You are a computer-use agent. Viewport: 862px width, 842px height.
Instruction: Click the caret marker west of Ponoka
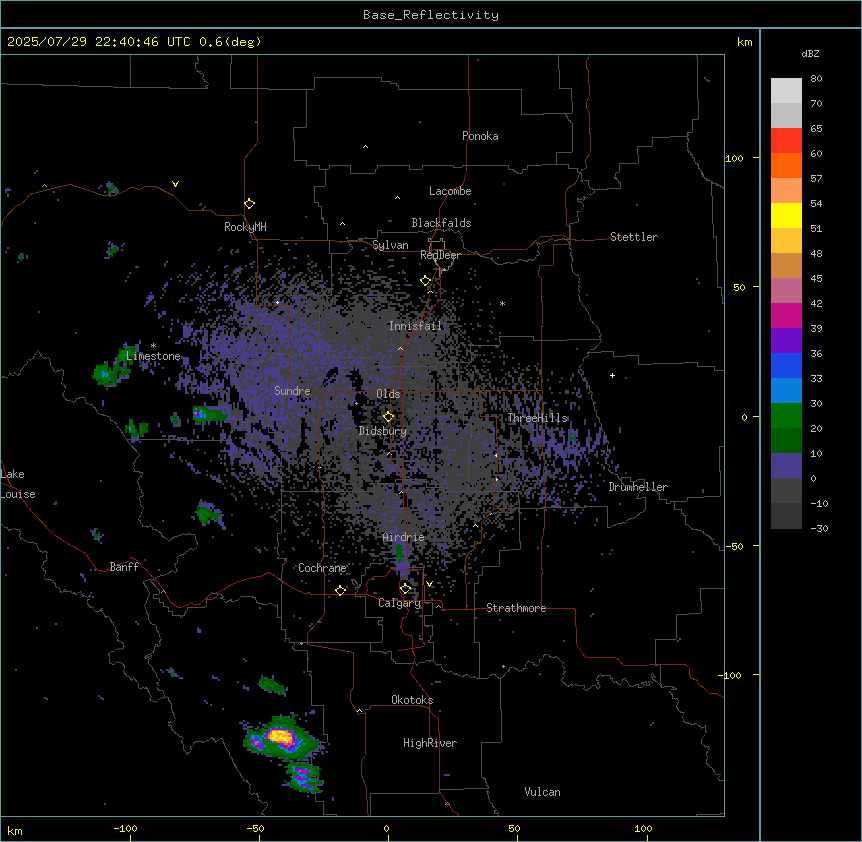coord(366,147)
